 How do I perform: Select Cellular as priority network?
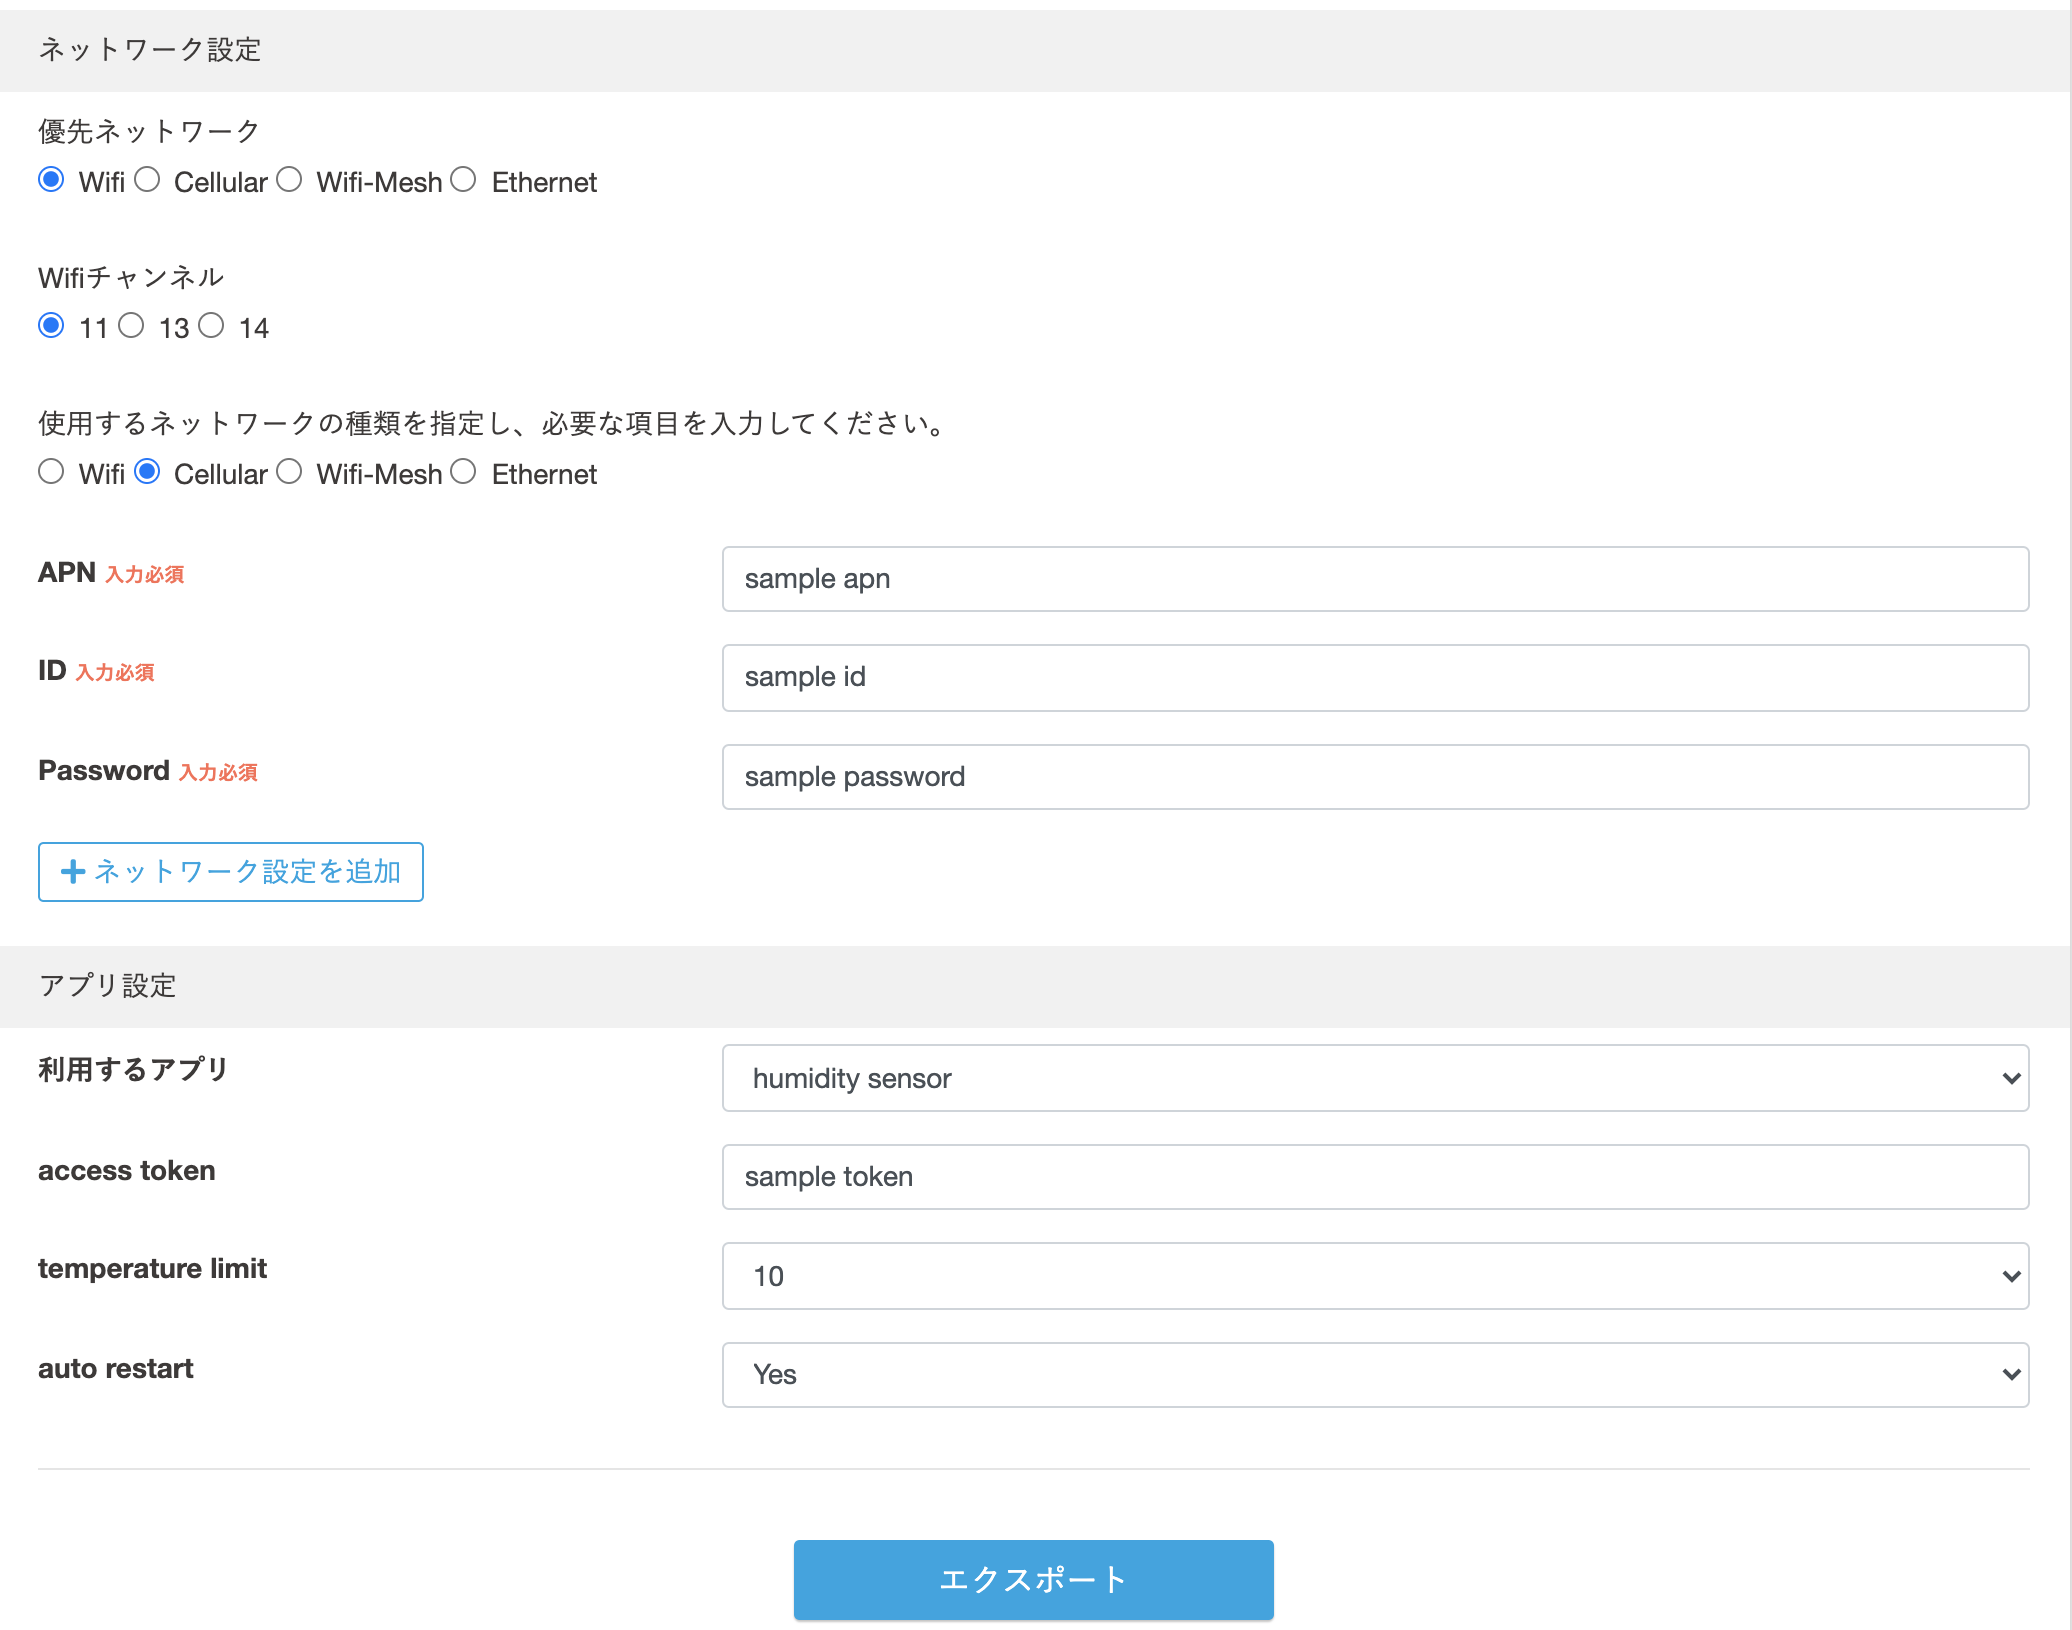[147, 180]
